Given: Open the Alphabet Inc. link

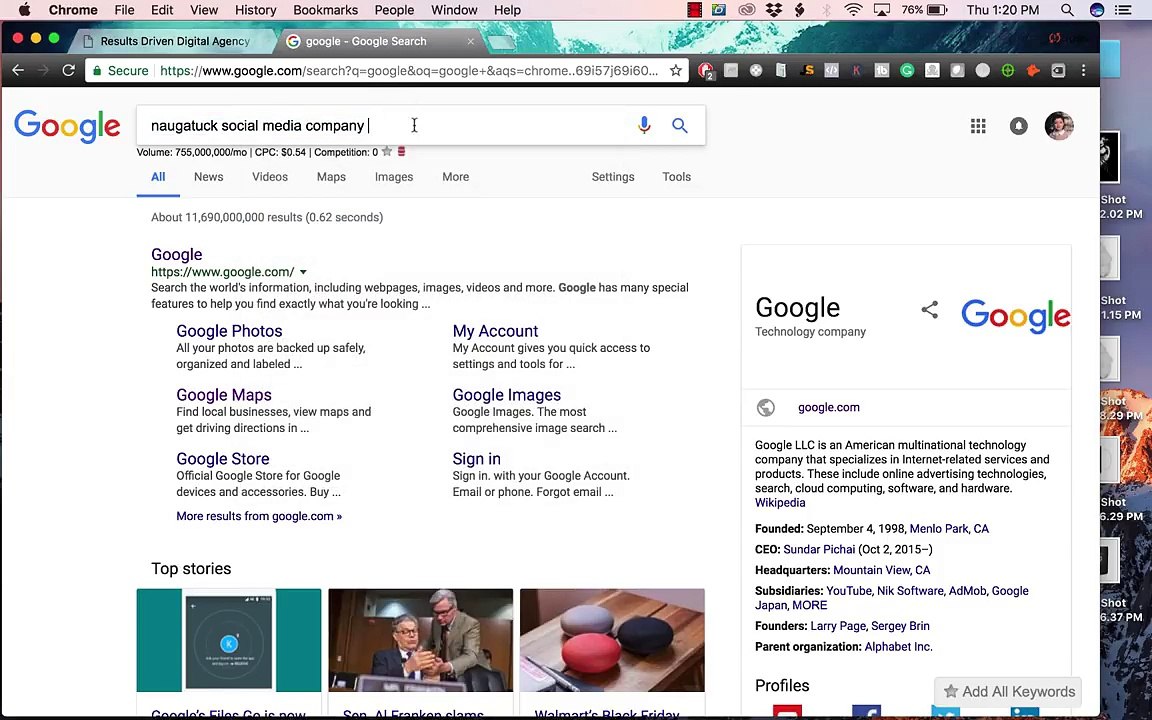Looking at the screenshot, I should coord(898,647).
